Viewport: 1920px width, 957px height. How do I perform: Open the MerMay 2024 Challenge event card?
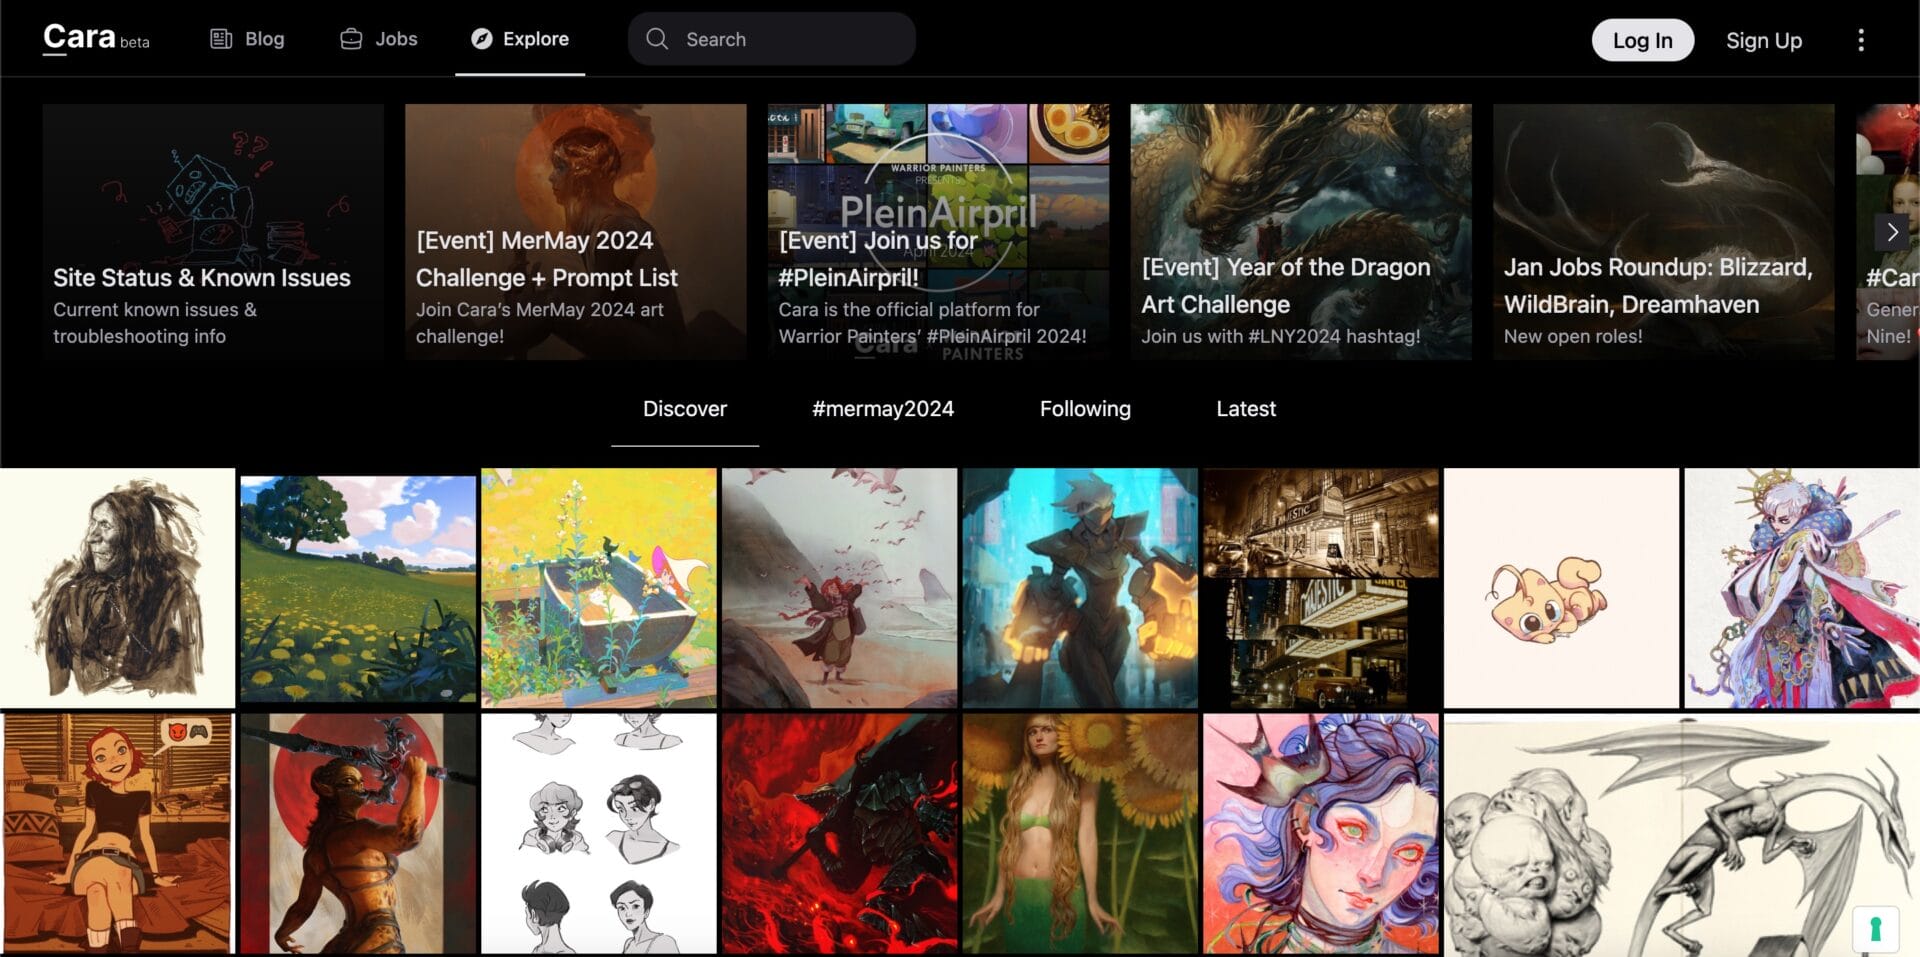tap(576, 232)
